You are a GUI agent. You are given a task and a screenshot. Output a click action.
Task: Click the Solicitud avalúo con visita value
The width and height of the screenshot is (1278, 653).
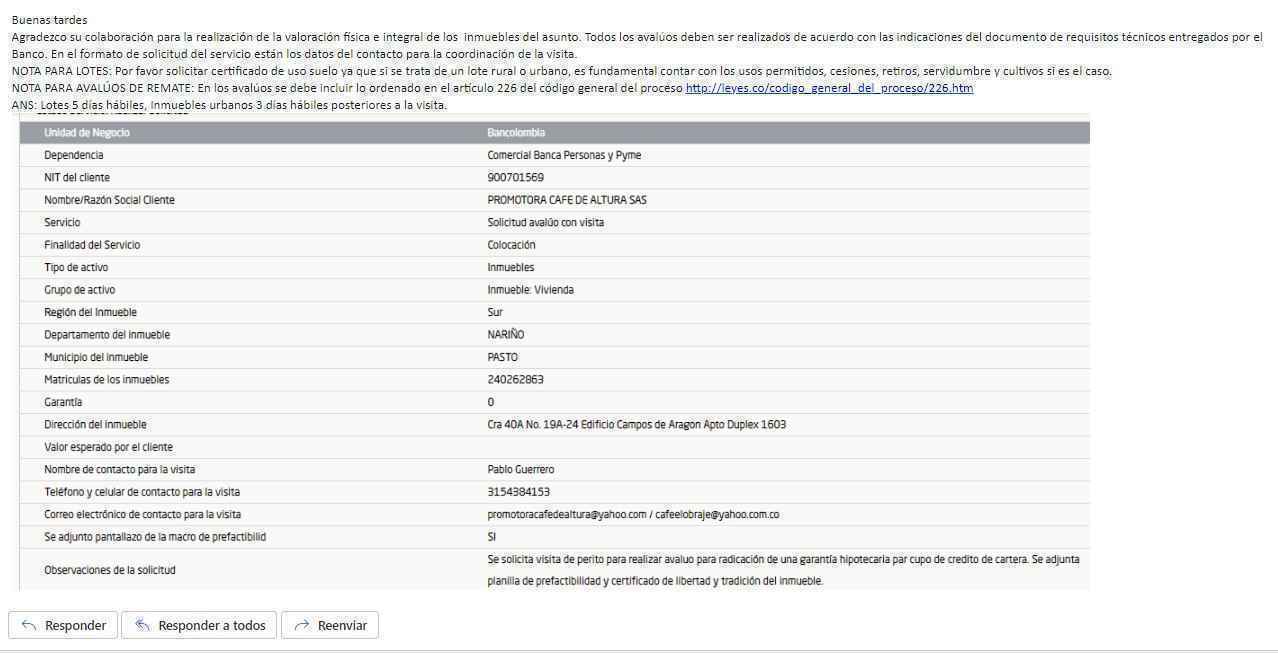(x=545, y=223)
